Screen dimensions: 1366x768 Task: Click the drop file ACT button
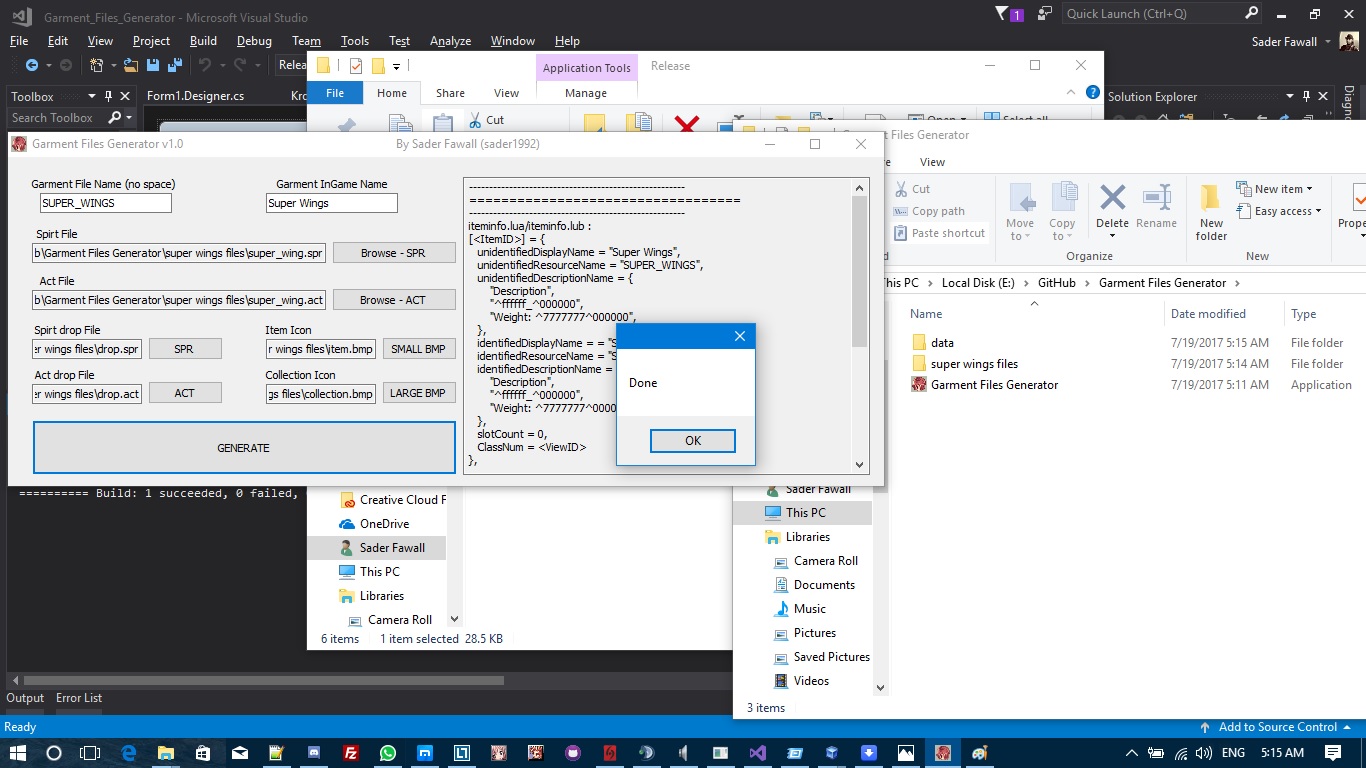pyautogui.click(x=185, y=393)
